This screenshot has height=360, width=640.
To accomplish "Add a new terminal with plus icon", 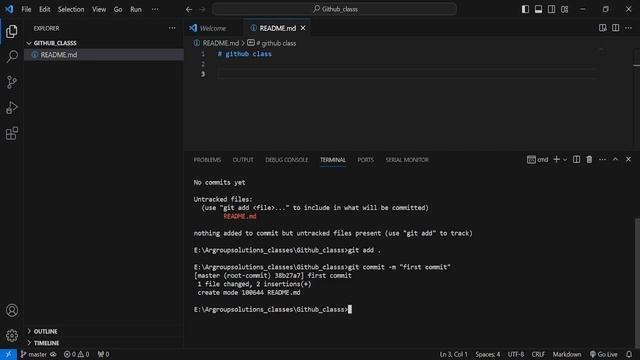I will coord(556,160).
